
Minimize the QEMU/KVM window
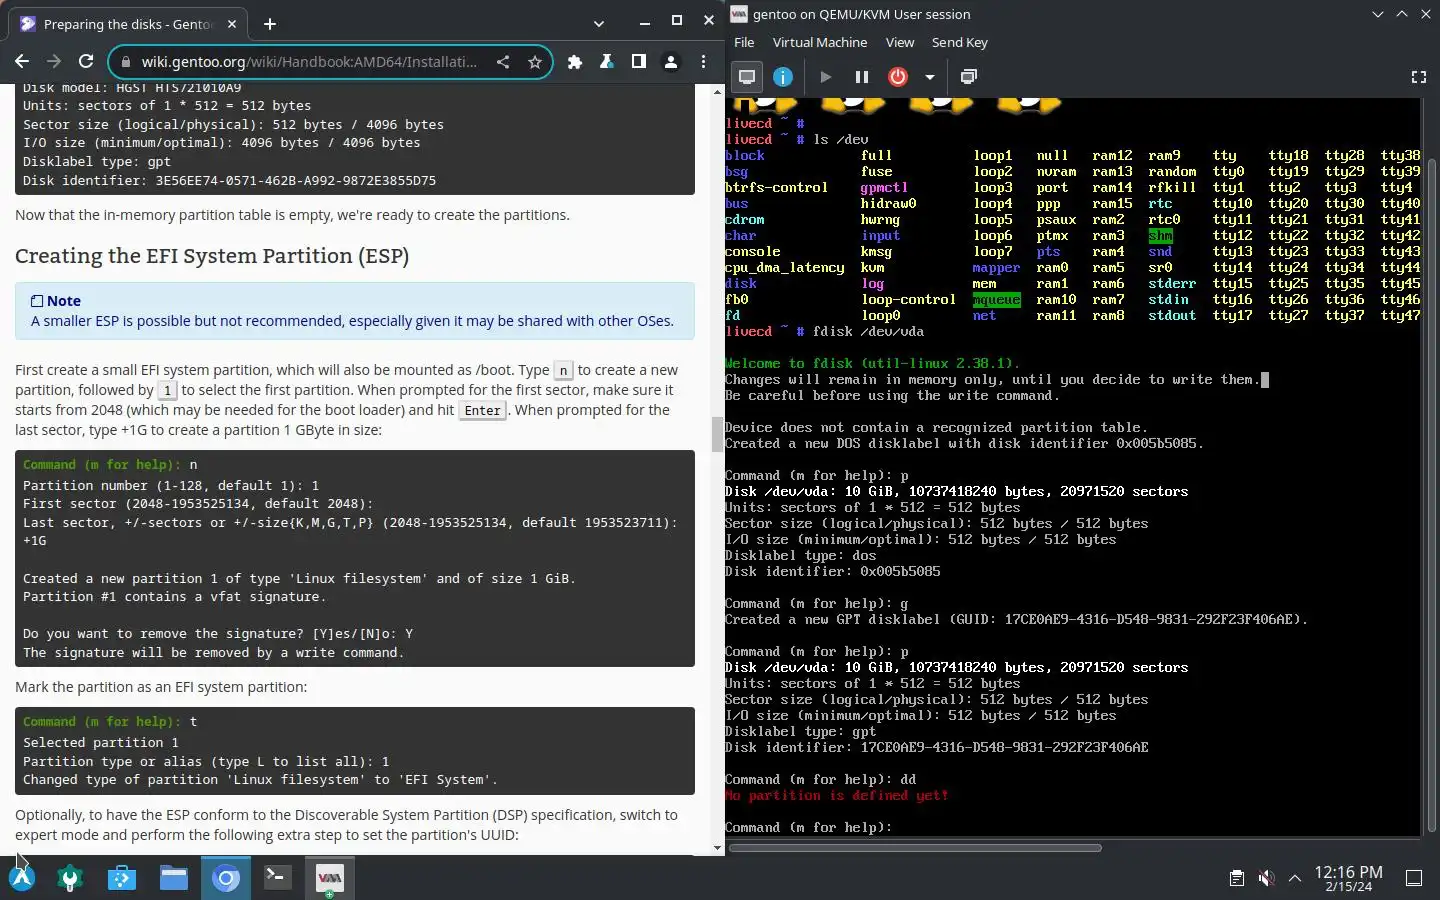point(1378,14)
